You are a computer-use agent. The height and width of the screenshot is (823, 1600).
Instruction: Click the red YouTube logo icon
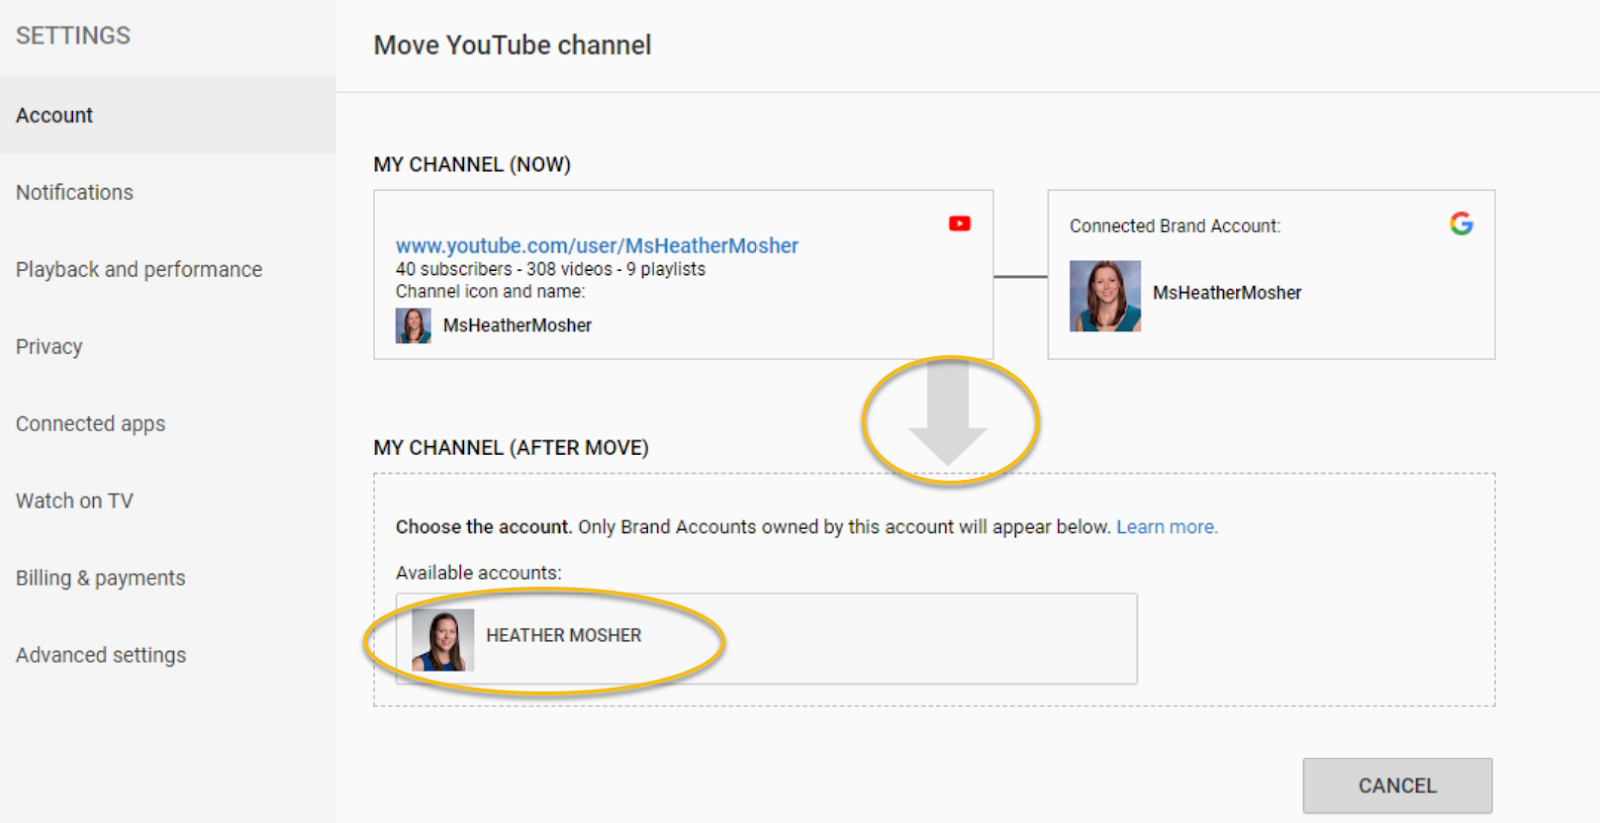(x=960, y=224)
